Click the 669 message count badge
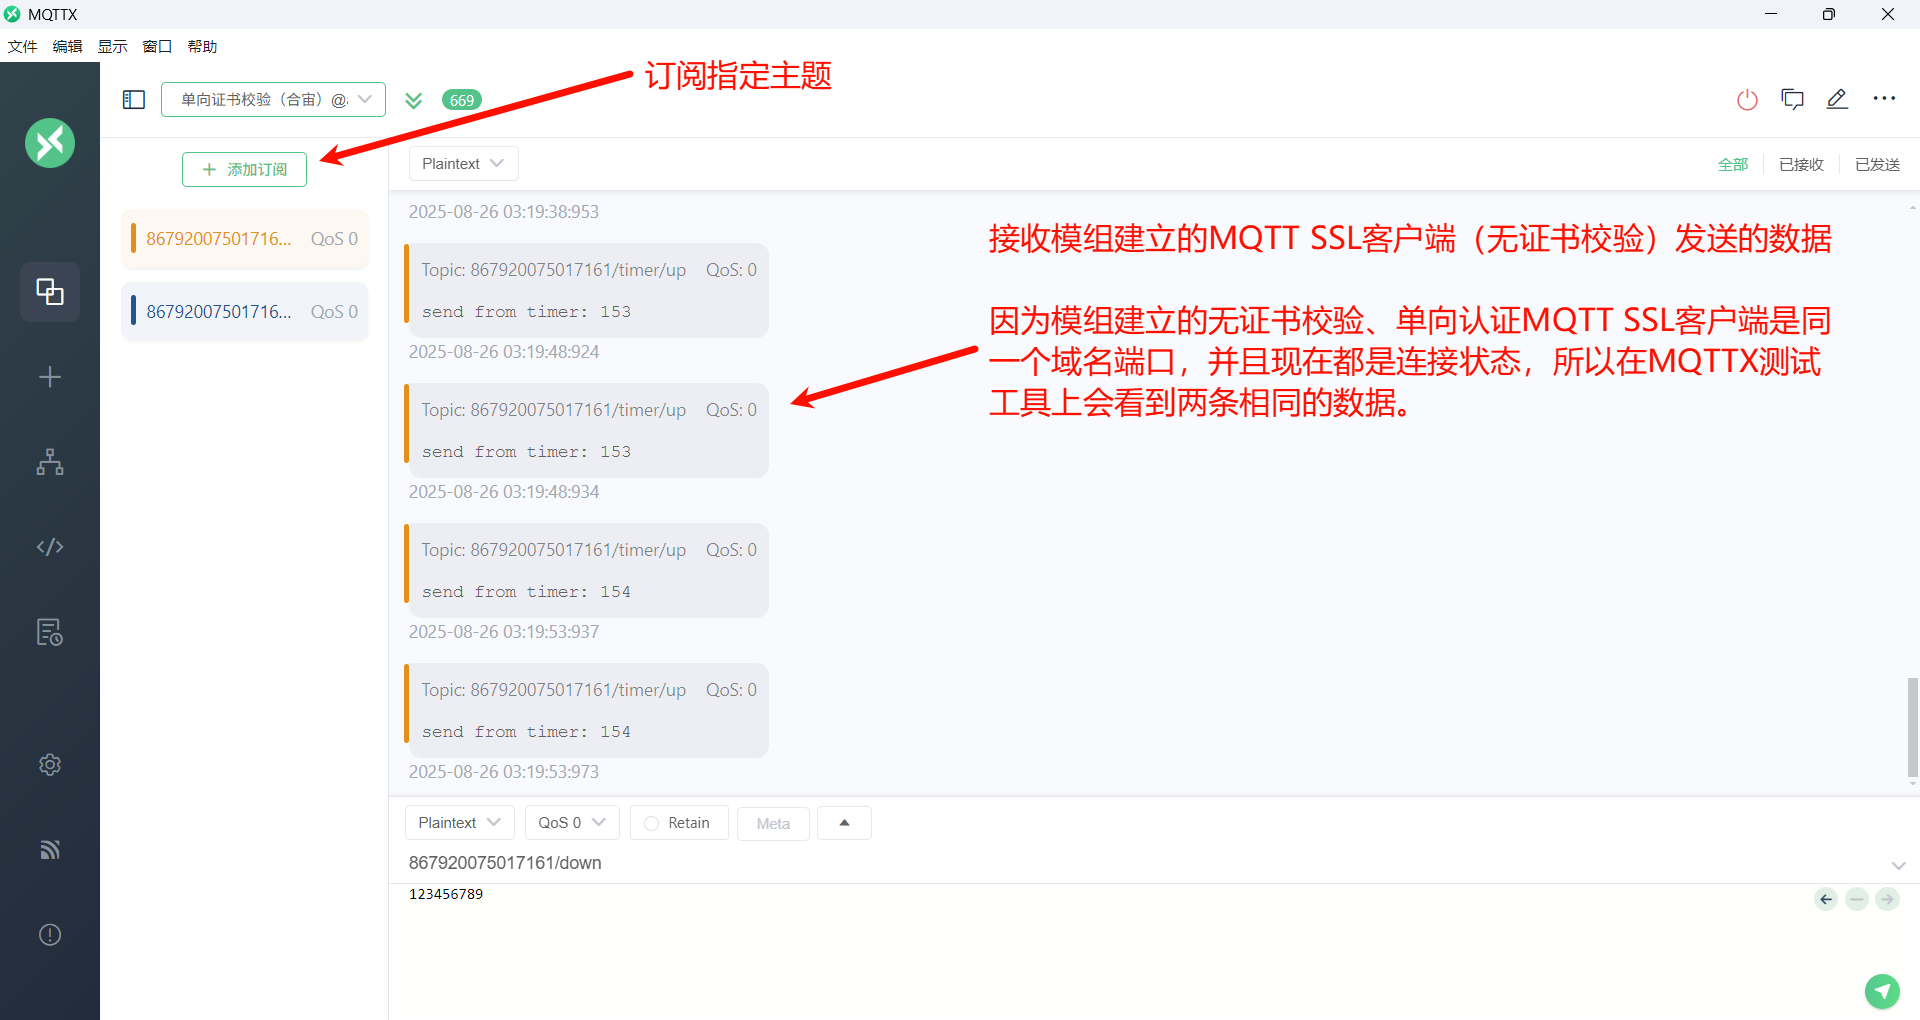Screen dimensions: 1920x1020 point(462,100)
